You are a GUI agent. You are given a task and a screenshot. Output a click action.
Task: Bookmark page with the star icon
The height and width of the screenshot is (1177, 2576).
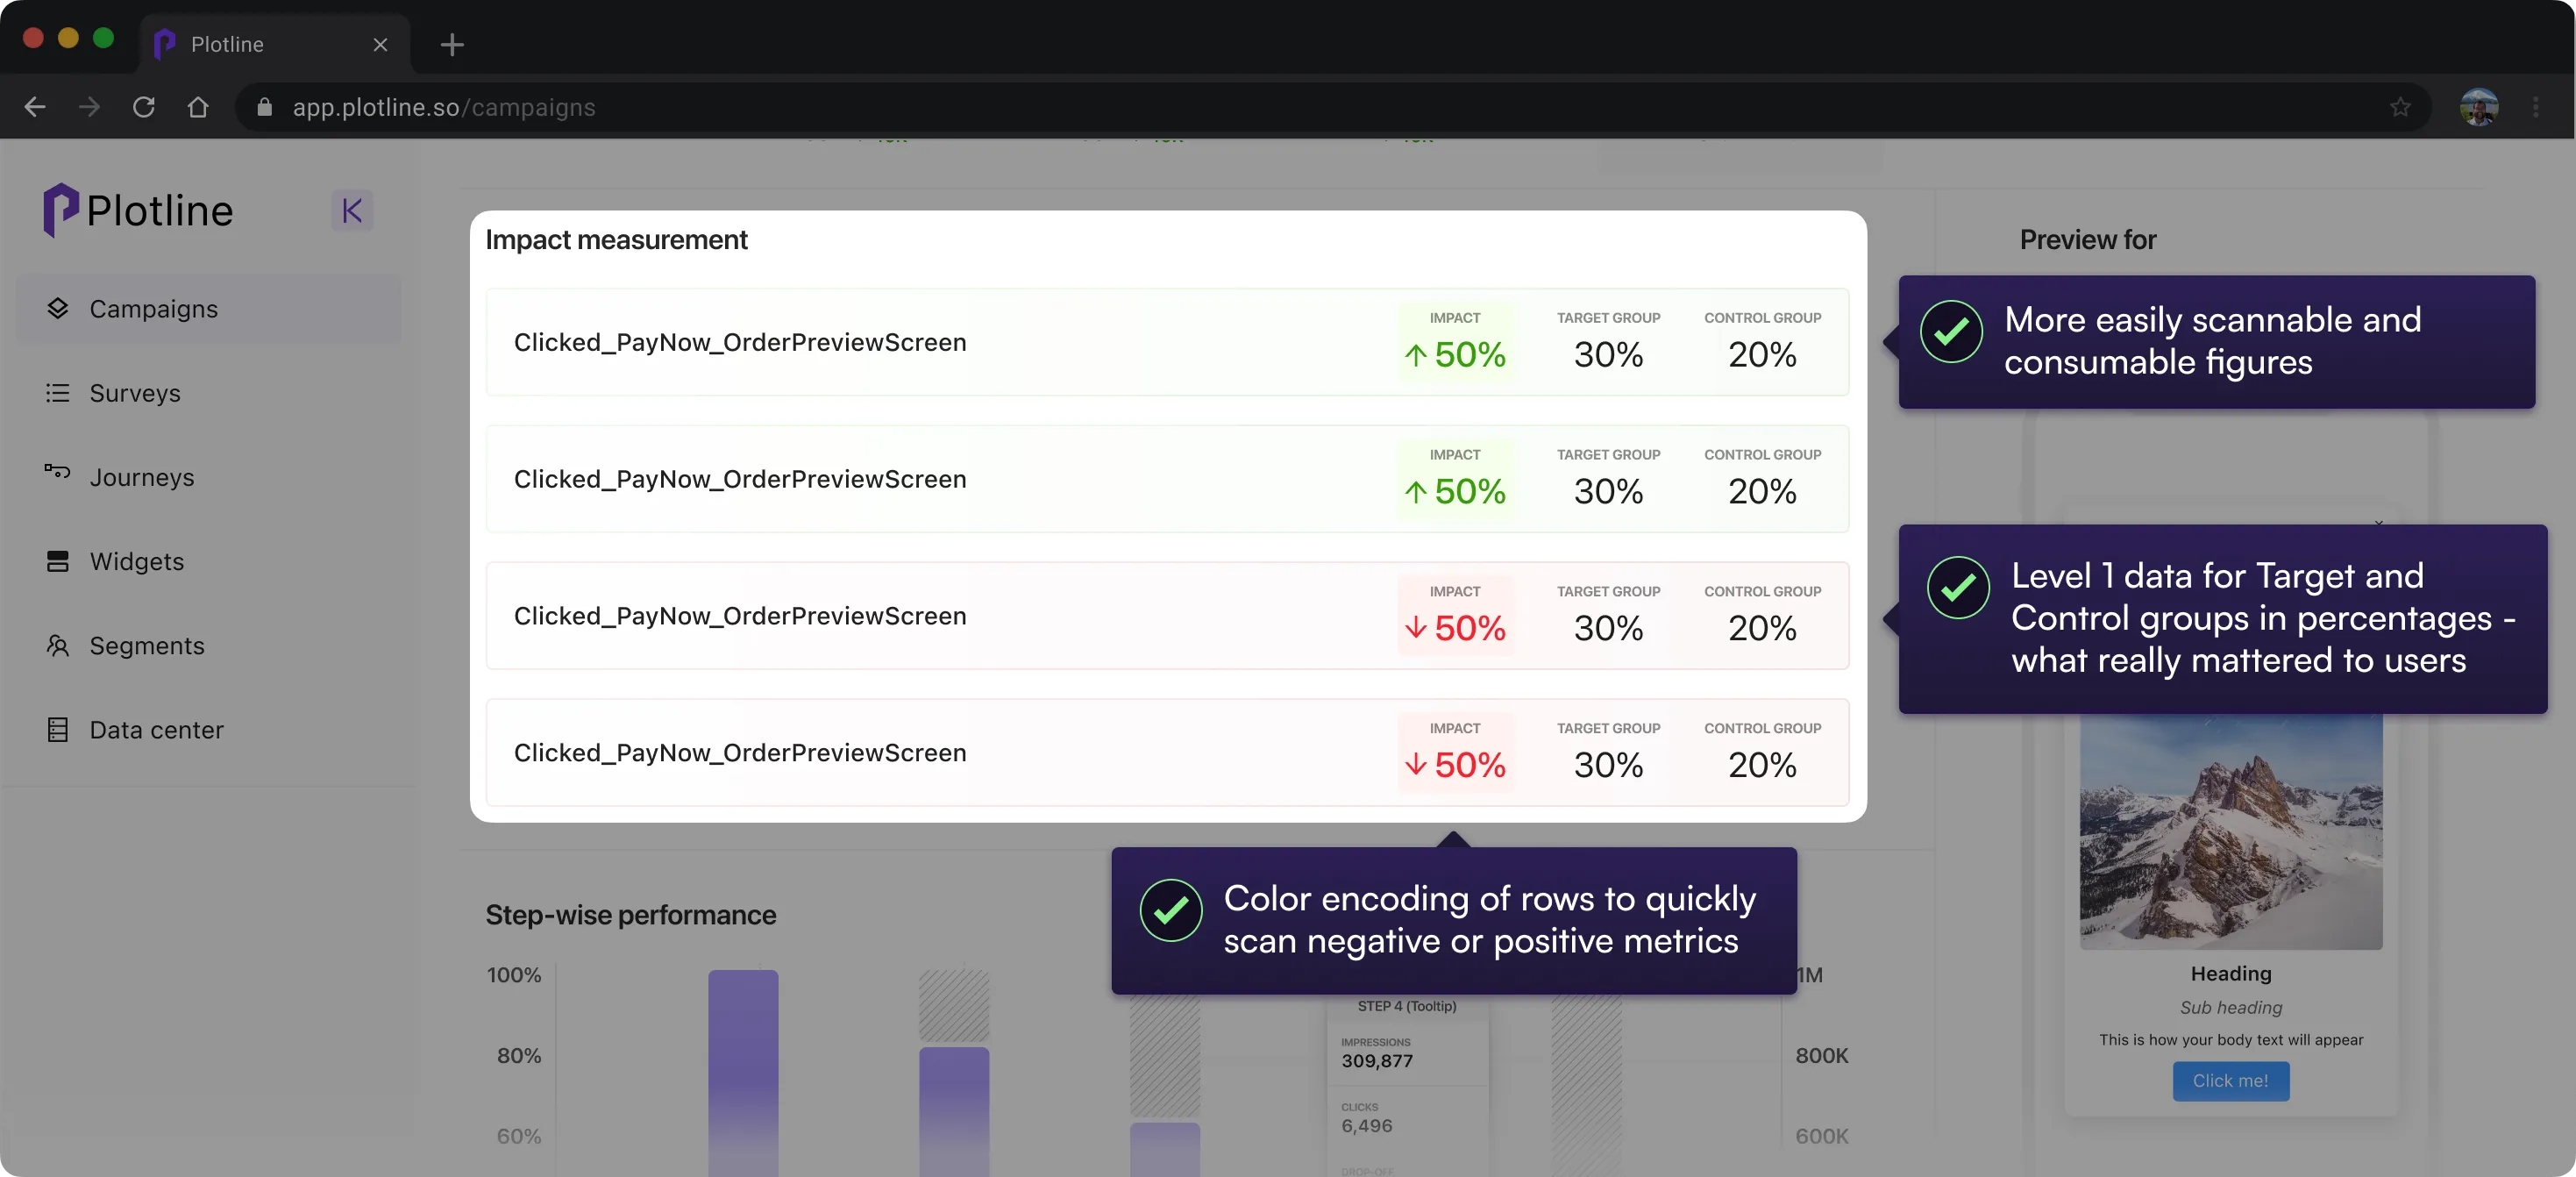pos(2399,107)
